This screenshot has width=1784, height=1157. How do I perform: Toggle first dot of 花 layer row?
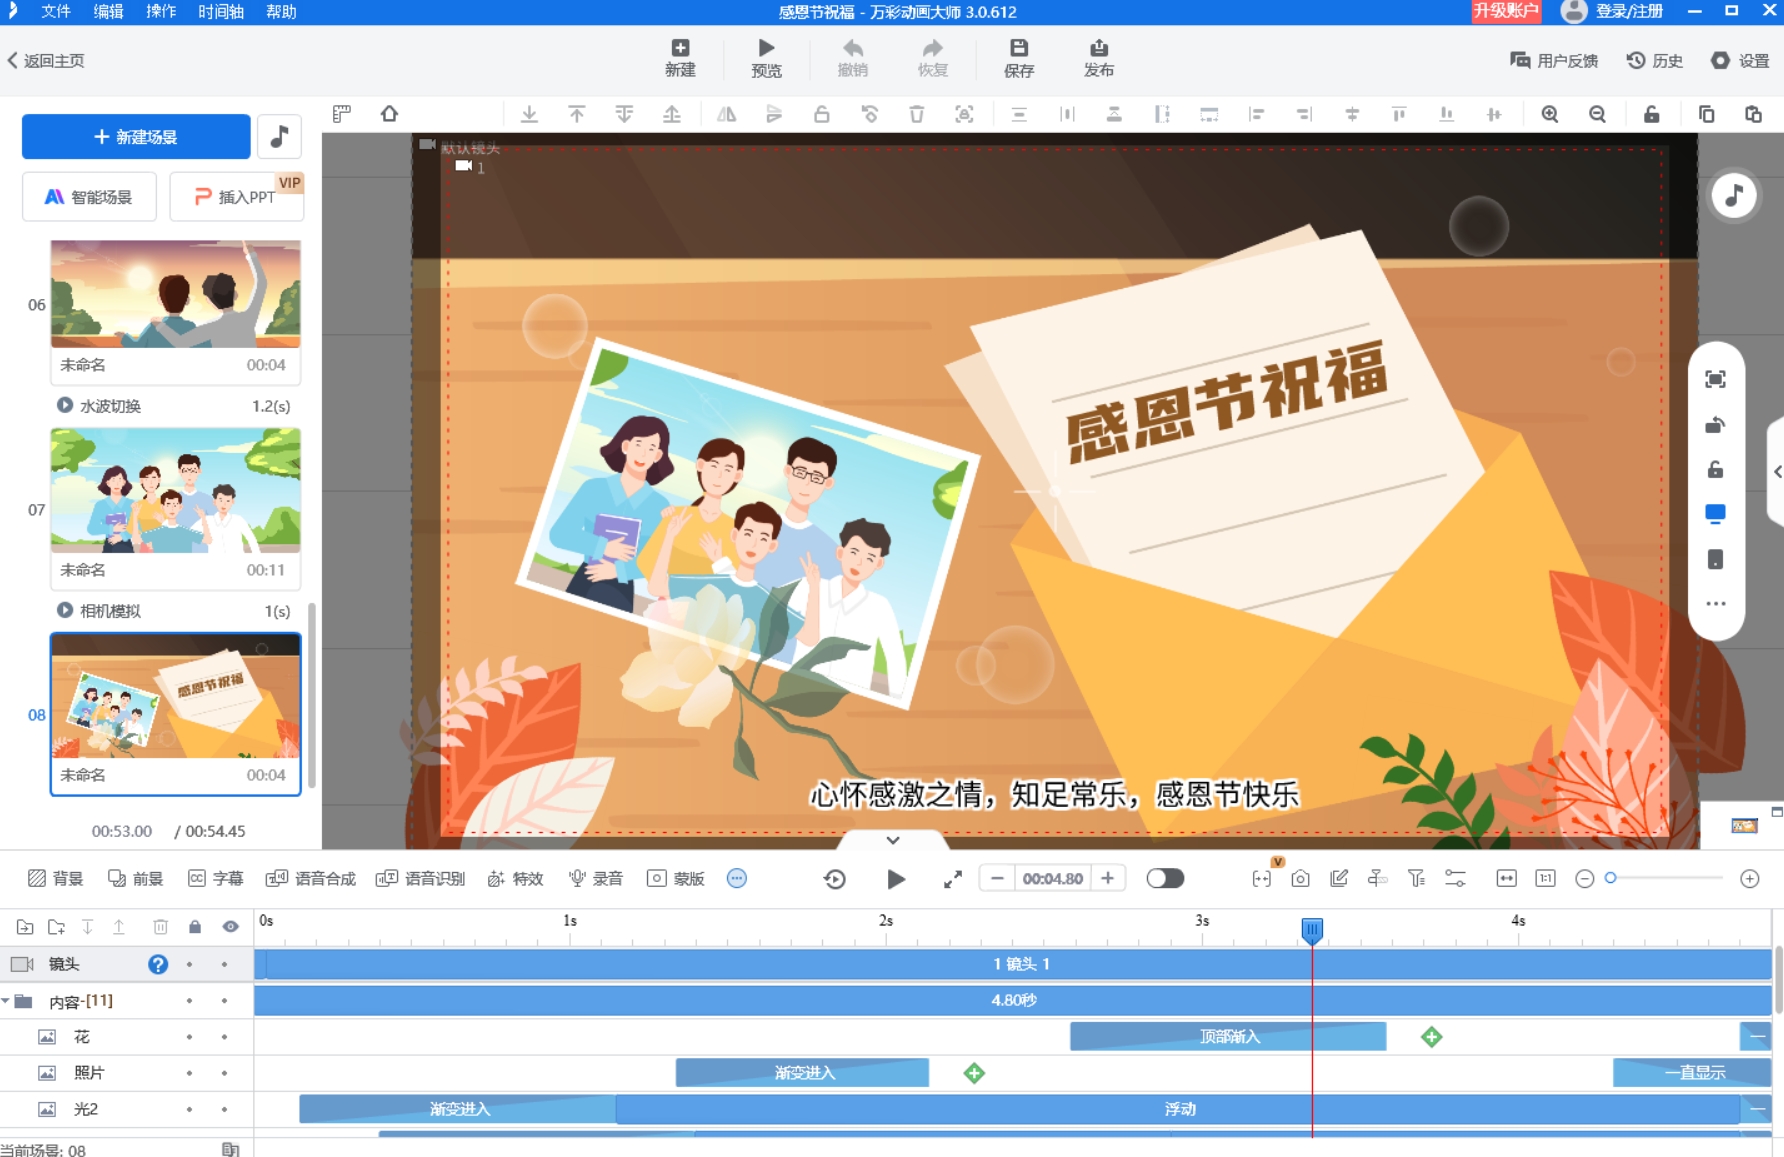pos(189,1037)
